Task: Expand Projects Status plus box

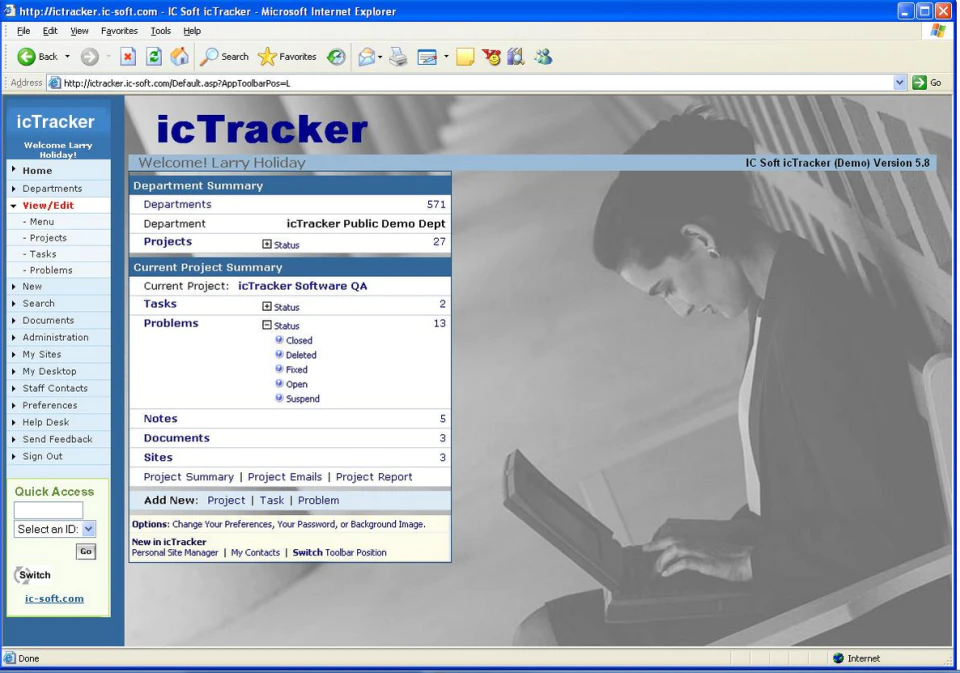Action: (267, 244)
